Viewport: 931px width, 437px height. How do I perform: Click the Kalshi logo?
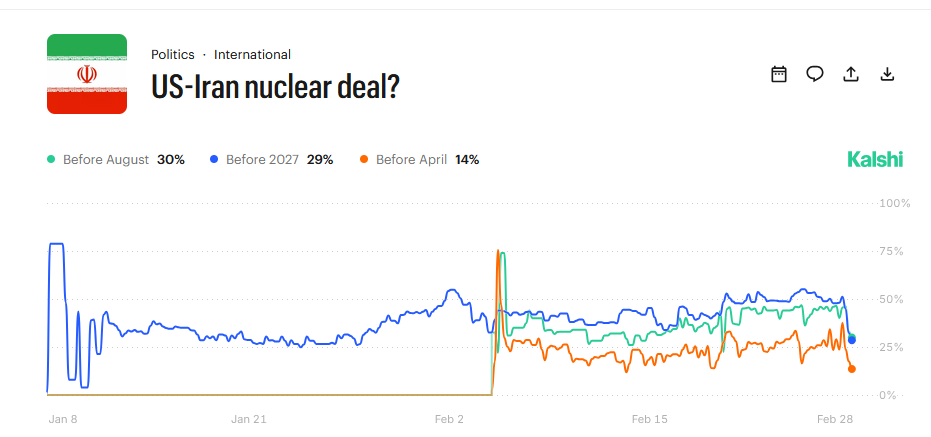pyautogui.click(x=875, y=159)
